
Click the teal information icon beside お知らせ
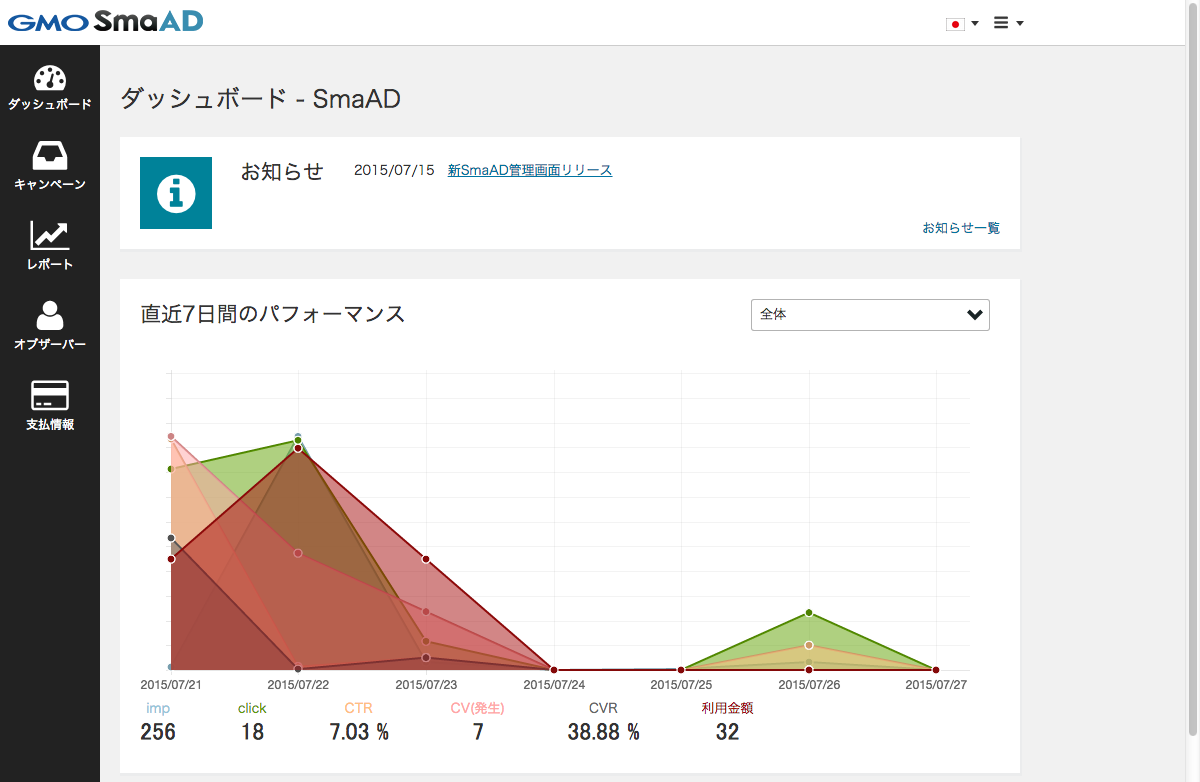point(176,193)
